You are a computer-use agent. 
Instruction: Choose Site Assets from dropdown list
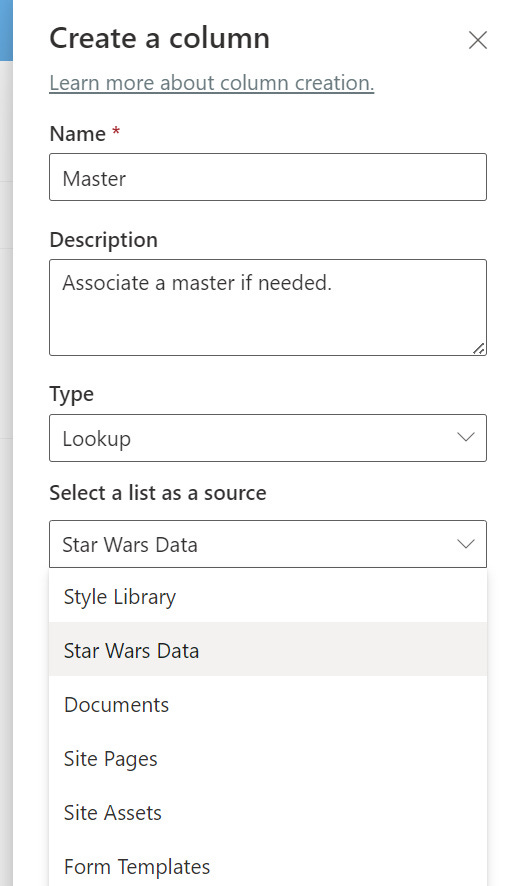click(x=268, y=813)
